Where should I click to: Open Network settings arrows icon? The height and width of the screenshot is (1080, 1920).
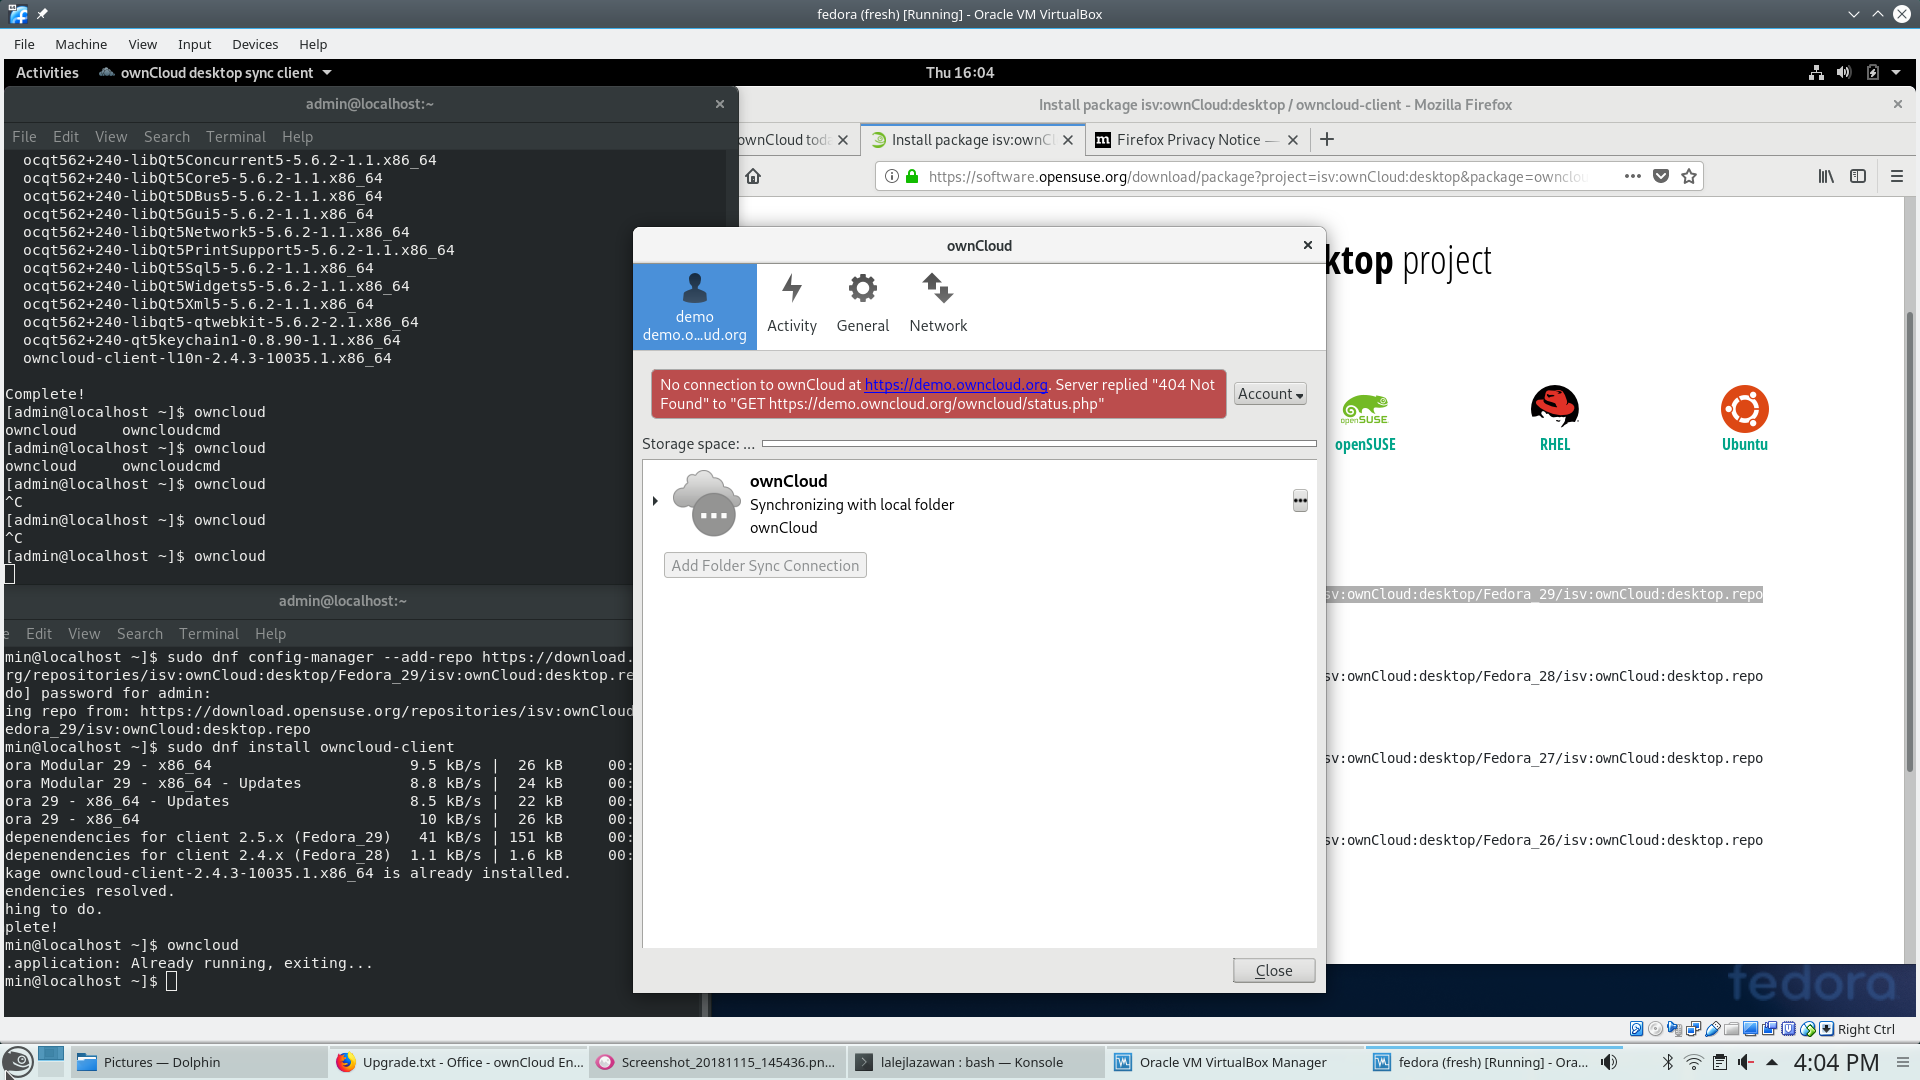pyautogui.click(x=938, y=288)
